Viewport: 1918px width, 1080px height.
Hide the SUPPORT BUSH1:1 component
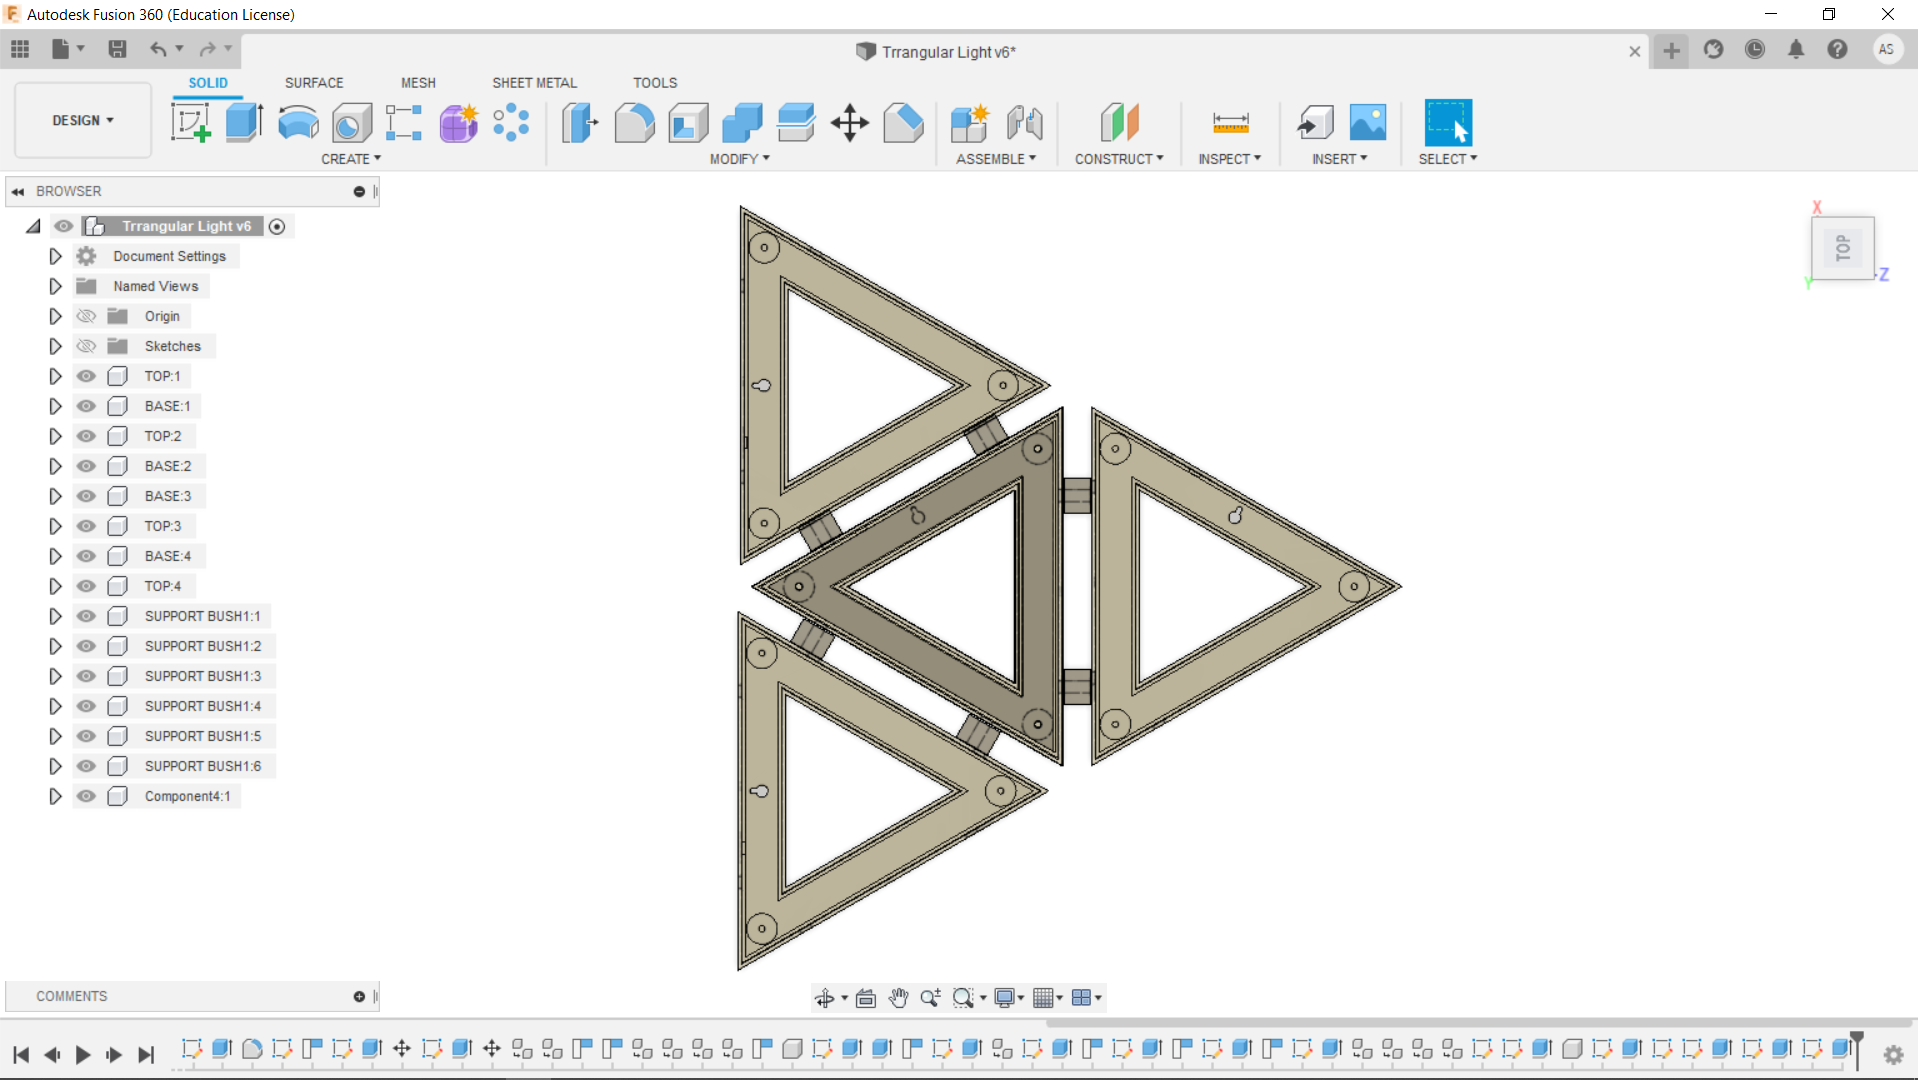87,616
